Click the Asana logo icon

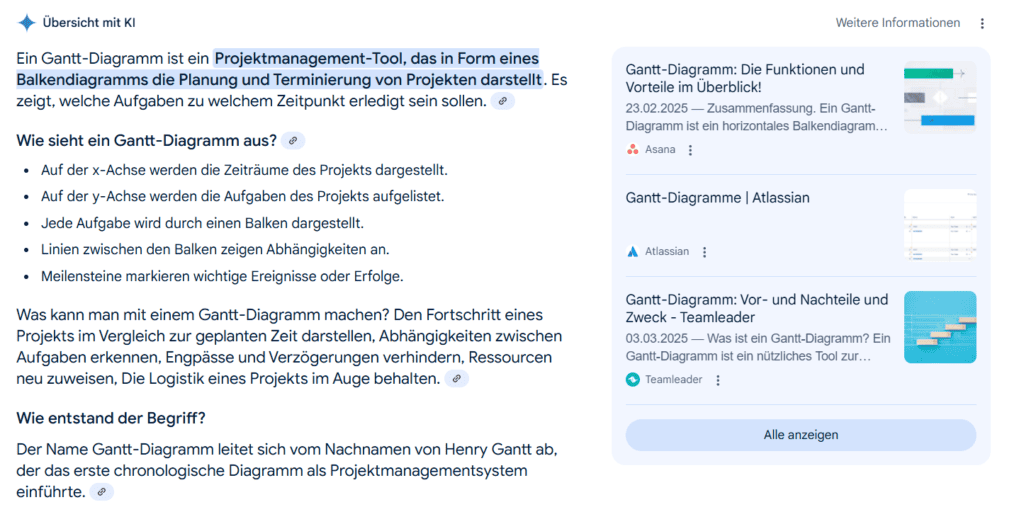click(x=632, y=150)
